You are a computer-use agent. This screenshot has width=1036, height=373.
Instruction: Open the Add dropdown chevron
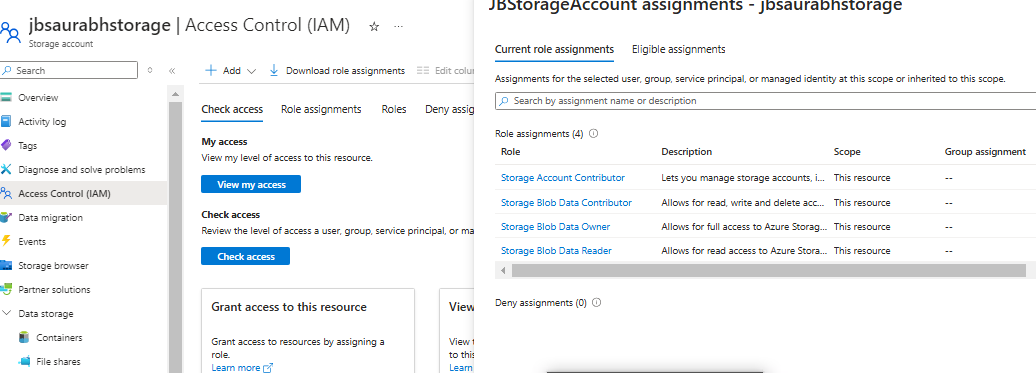tap(251, 71)
